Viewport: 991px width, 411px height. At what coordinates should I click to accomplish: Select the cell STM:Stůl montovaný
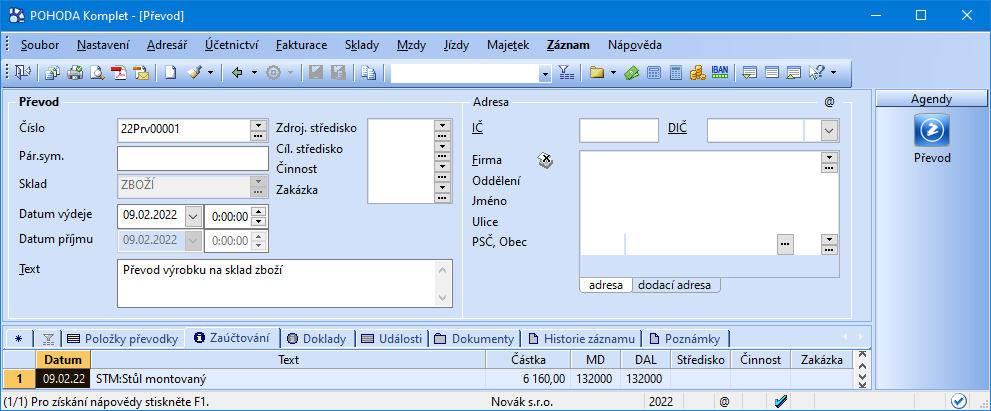(x=289, y=379)
